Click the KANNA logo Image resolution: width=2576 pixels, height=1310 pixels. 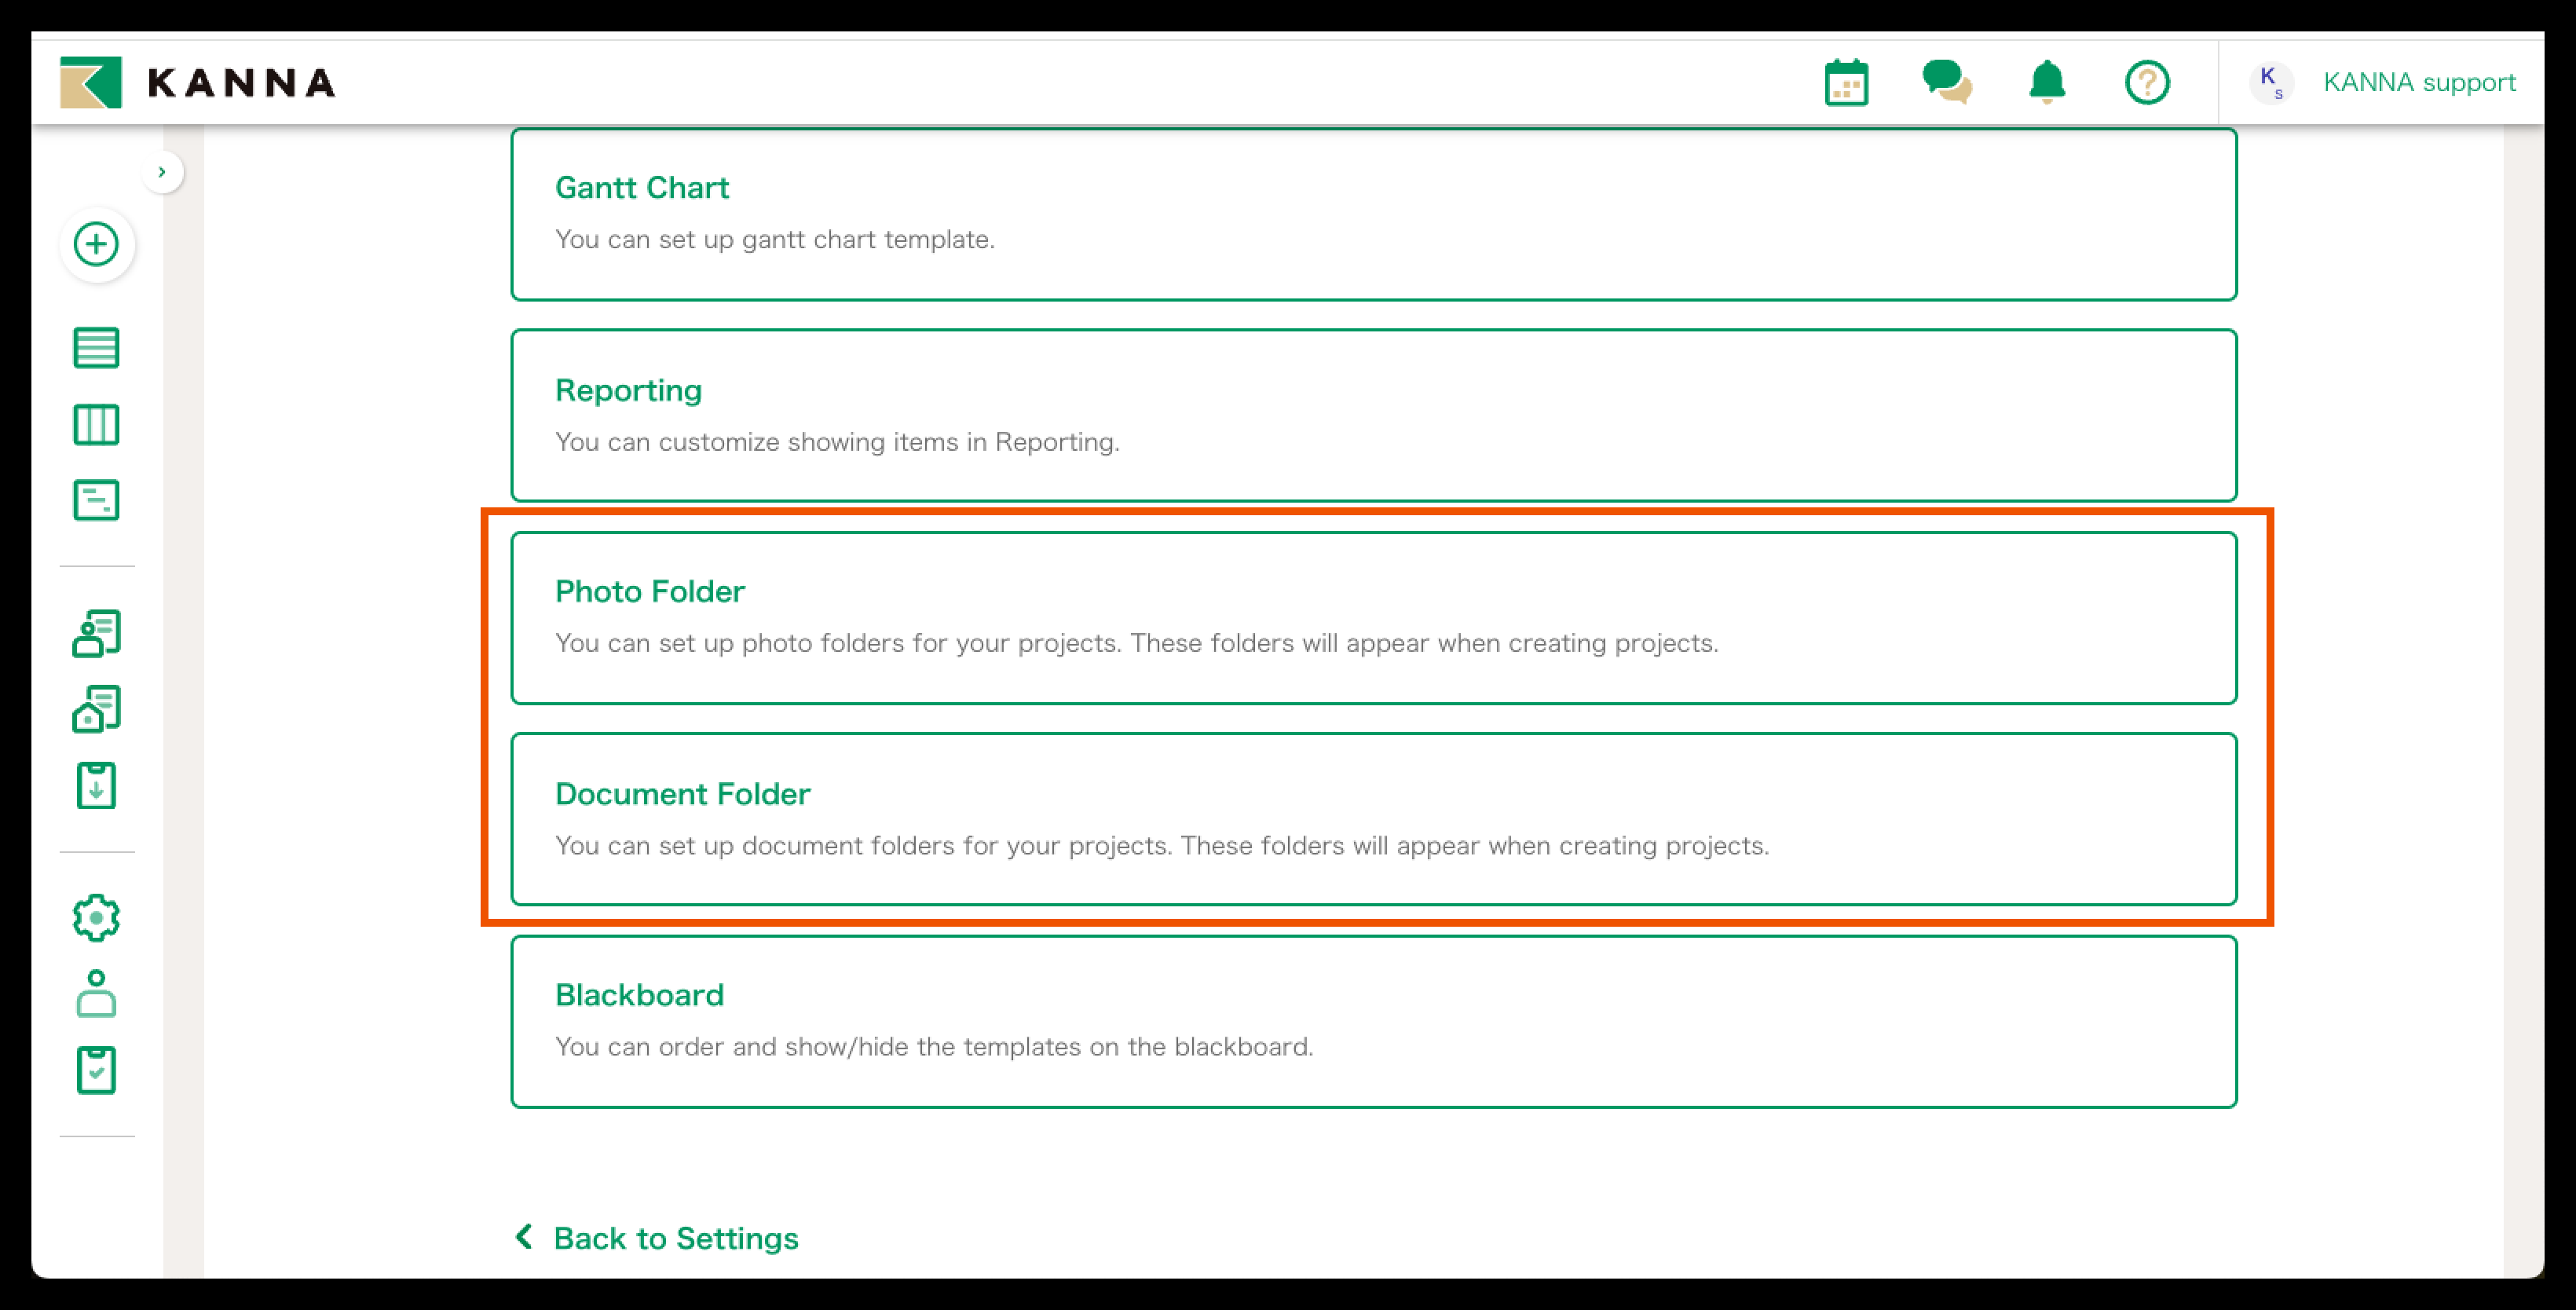pyautogui.click(x=198, y=82)
